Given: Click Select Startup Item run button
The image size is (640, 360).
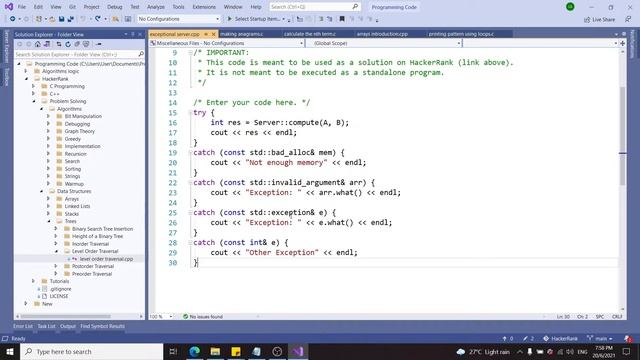Looking at the screenshot, I should pyautogui.click(x=256, y=19).
